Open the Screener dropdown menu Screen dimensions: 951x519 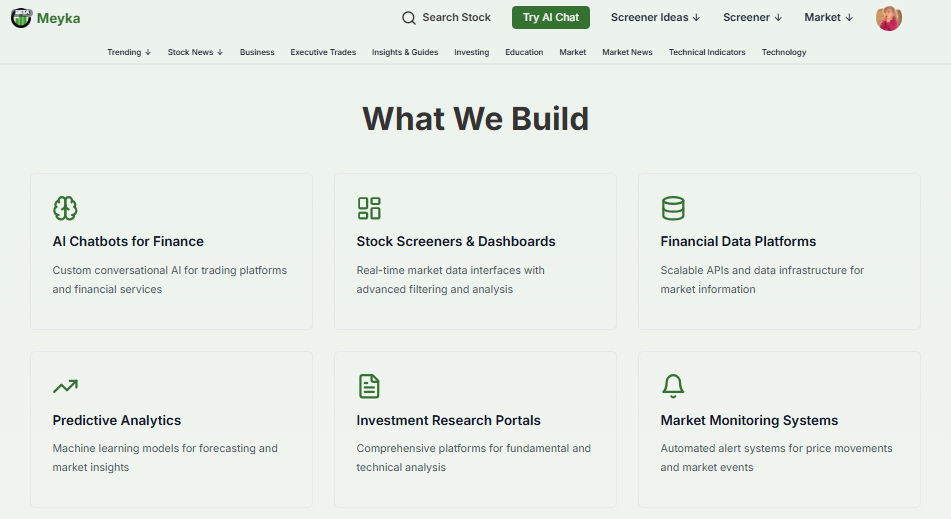[x=752, y=18]
